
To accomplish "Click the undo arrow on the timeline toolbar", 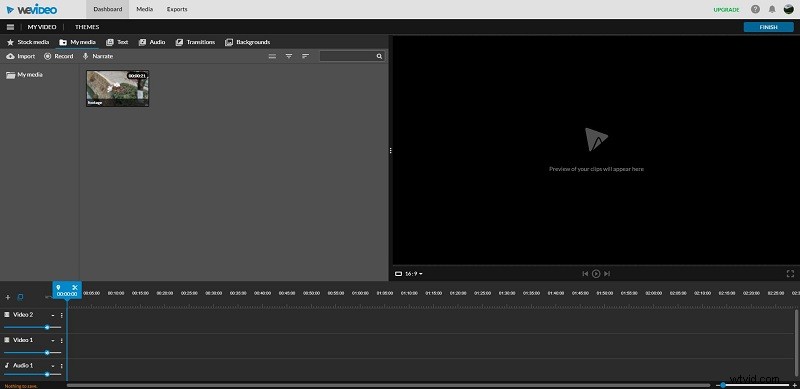I will [47, 297].
